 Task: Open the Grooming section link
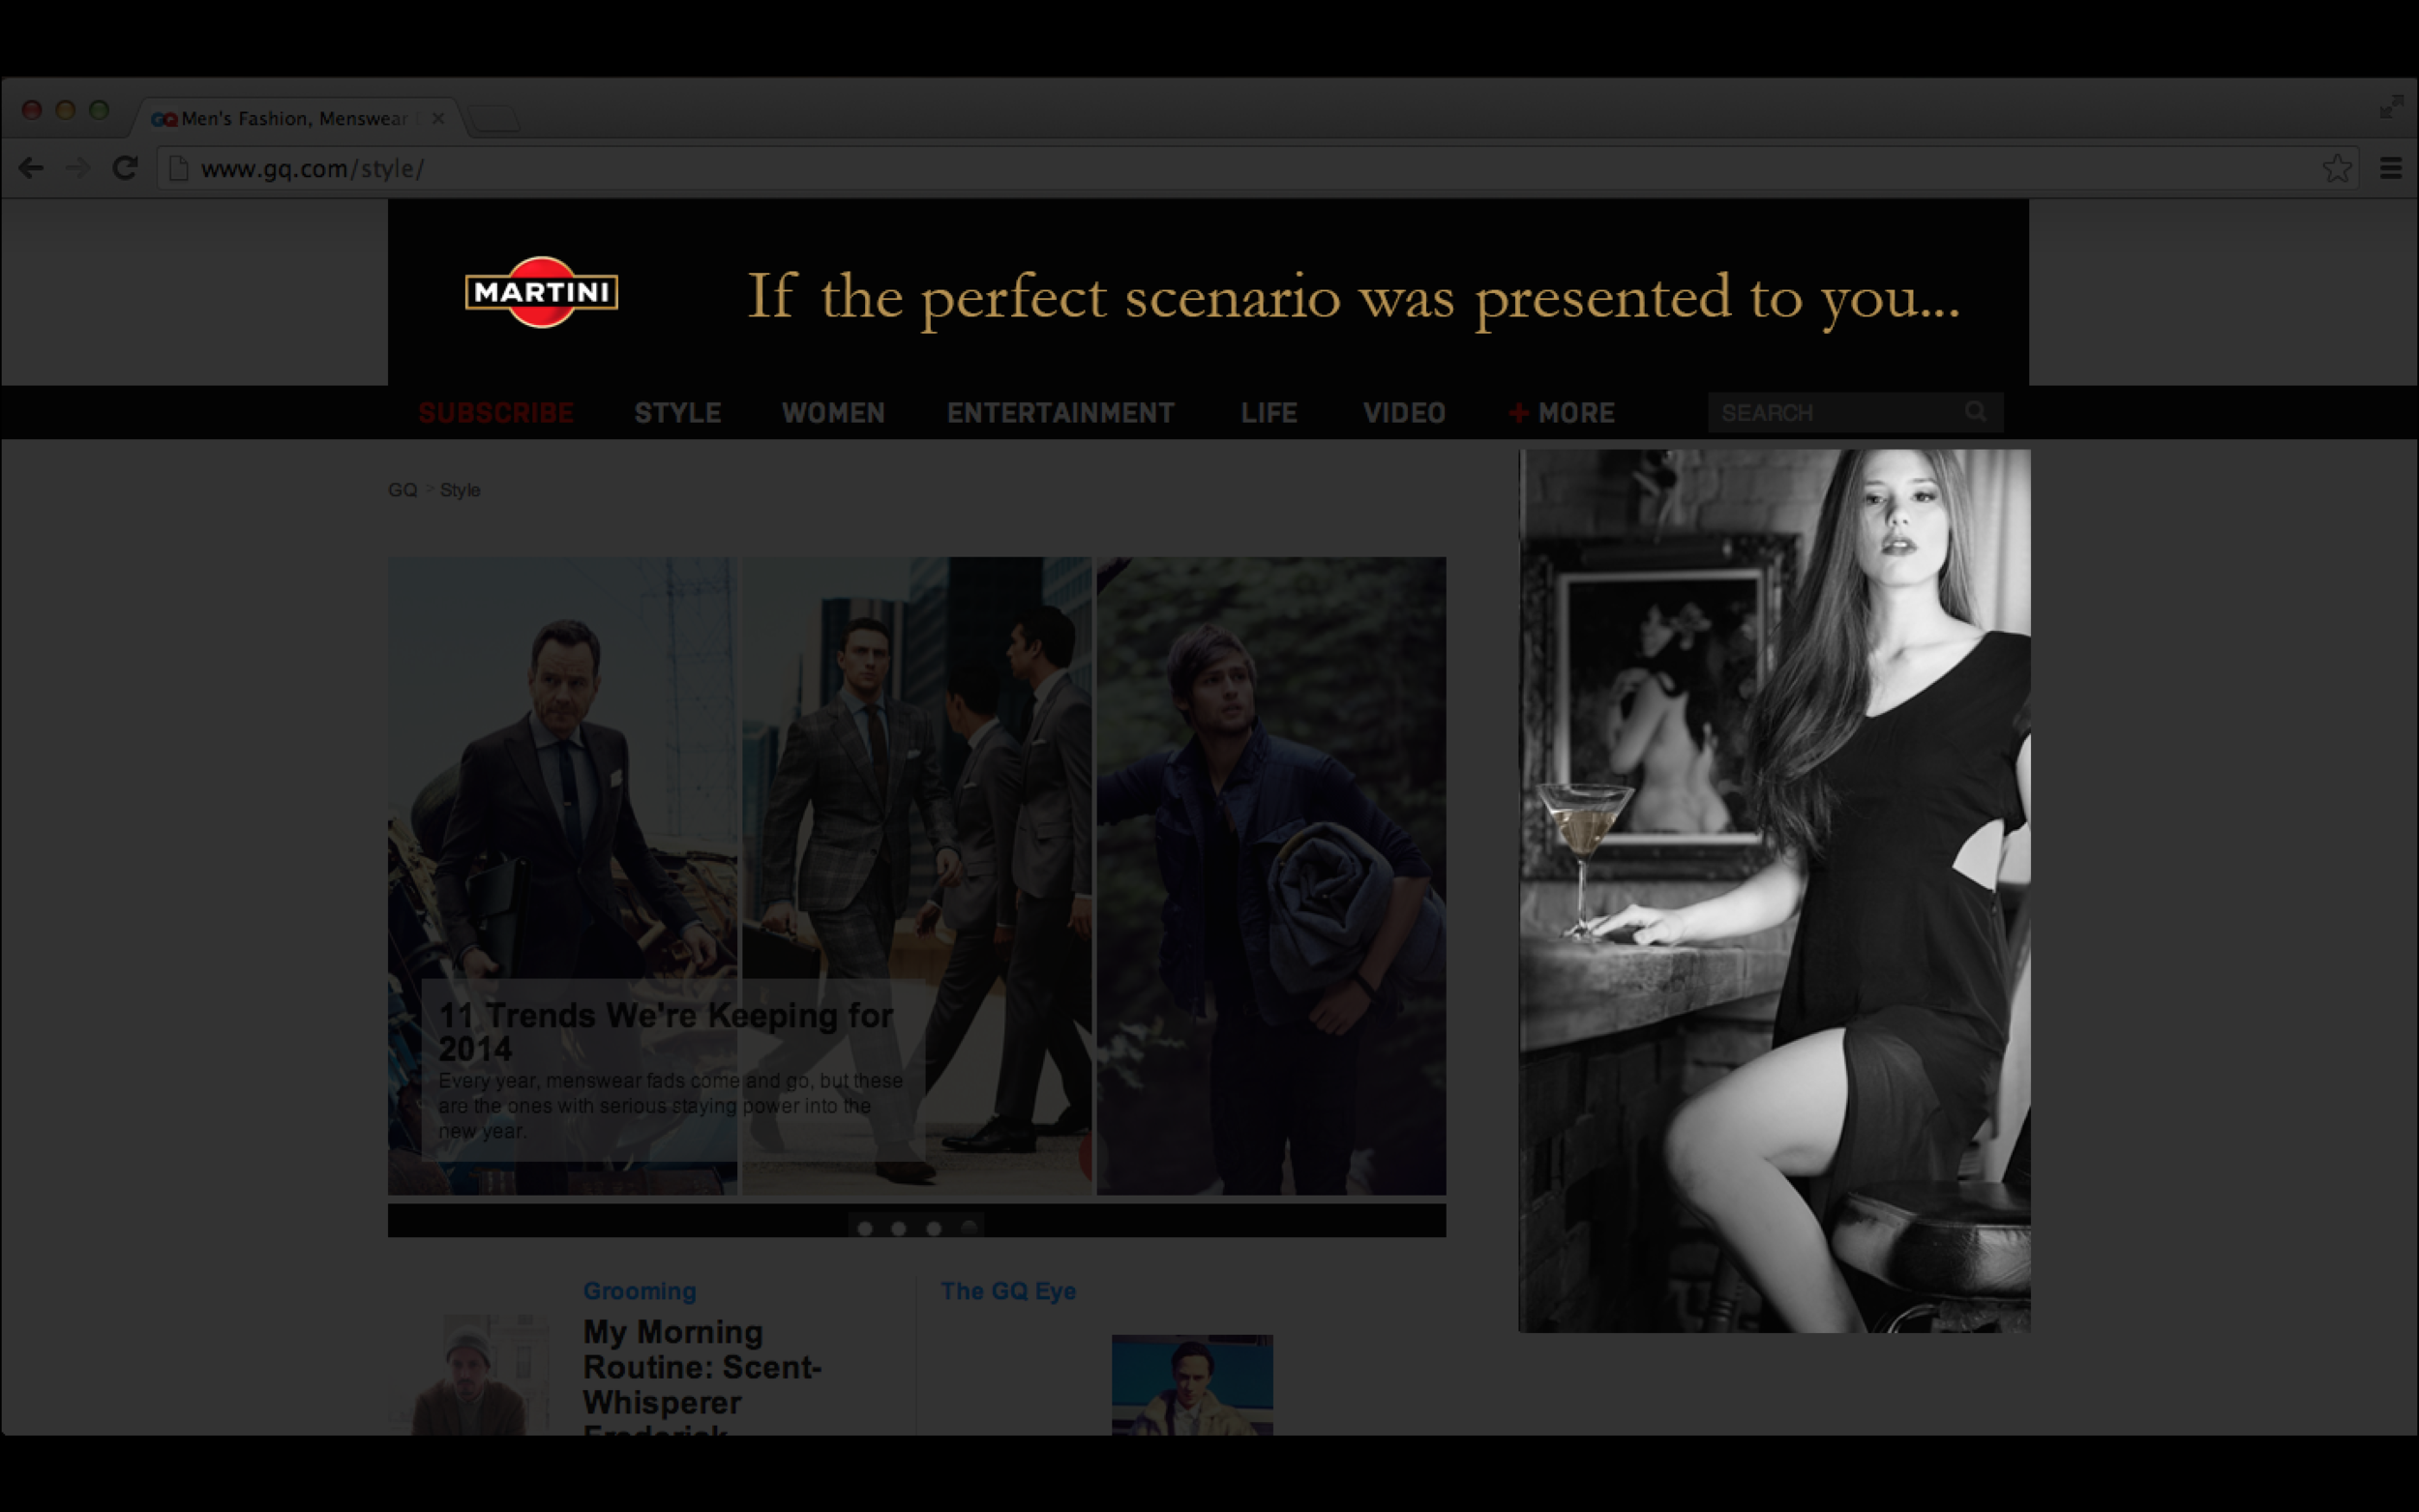point(639,1290)
